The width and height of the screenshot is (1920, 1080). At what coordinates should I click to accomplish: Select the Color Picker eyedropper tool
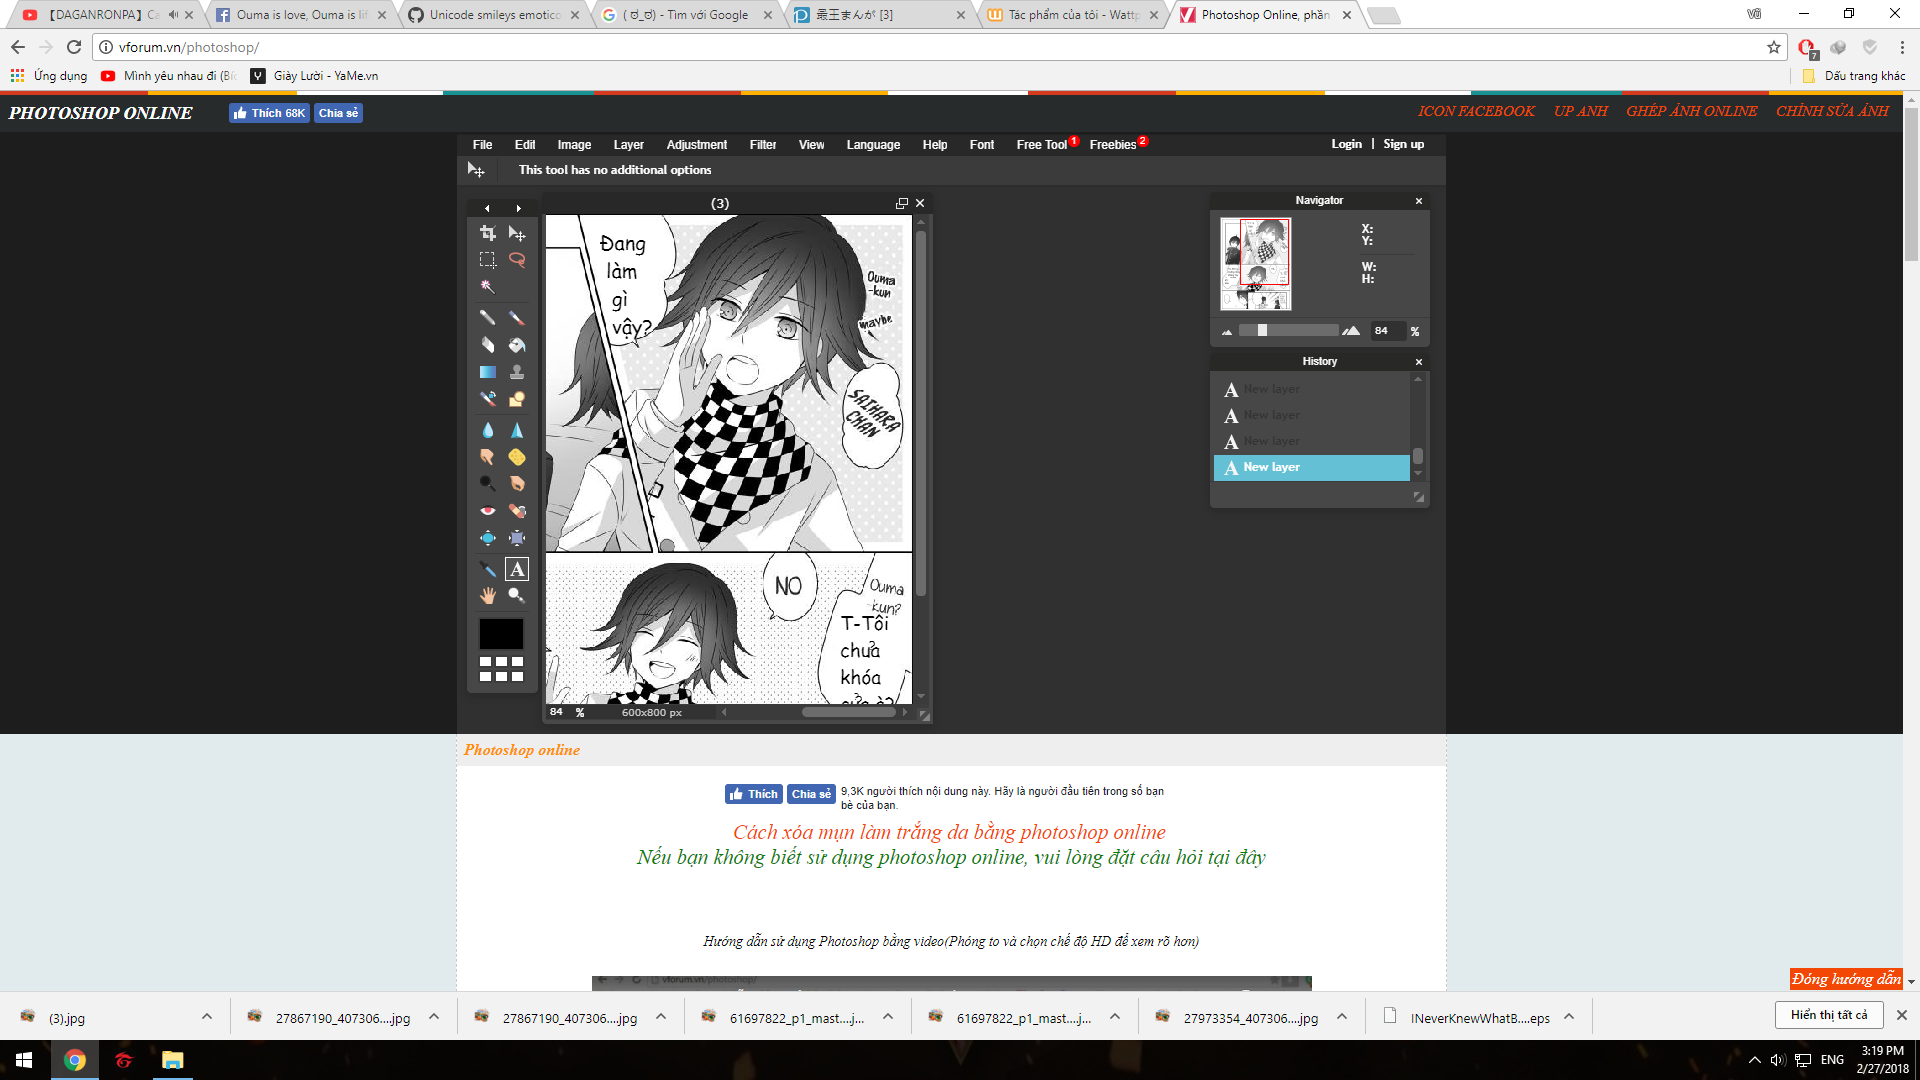click(x=487, y=569)
